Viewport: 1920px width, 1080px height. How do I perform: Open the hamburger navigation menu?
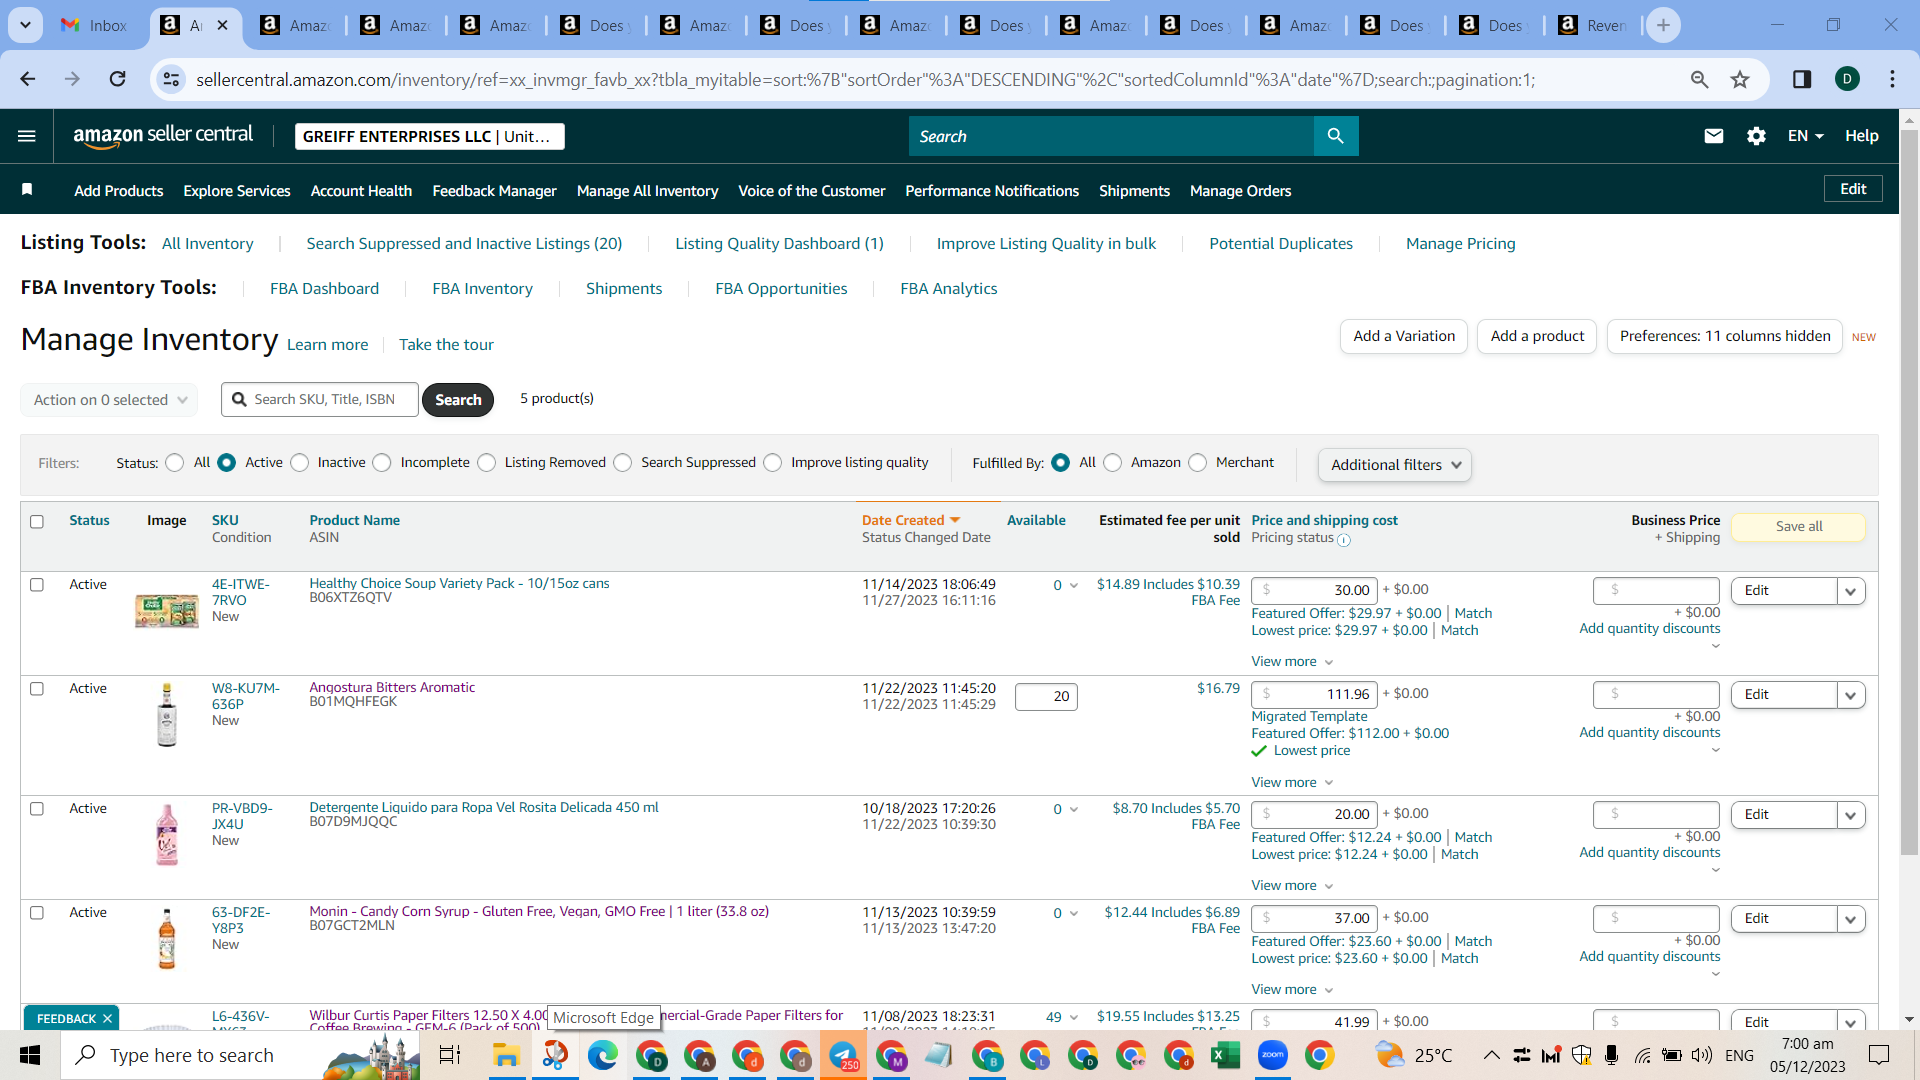(27, 136)
